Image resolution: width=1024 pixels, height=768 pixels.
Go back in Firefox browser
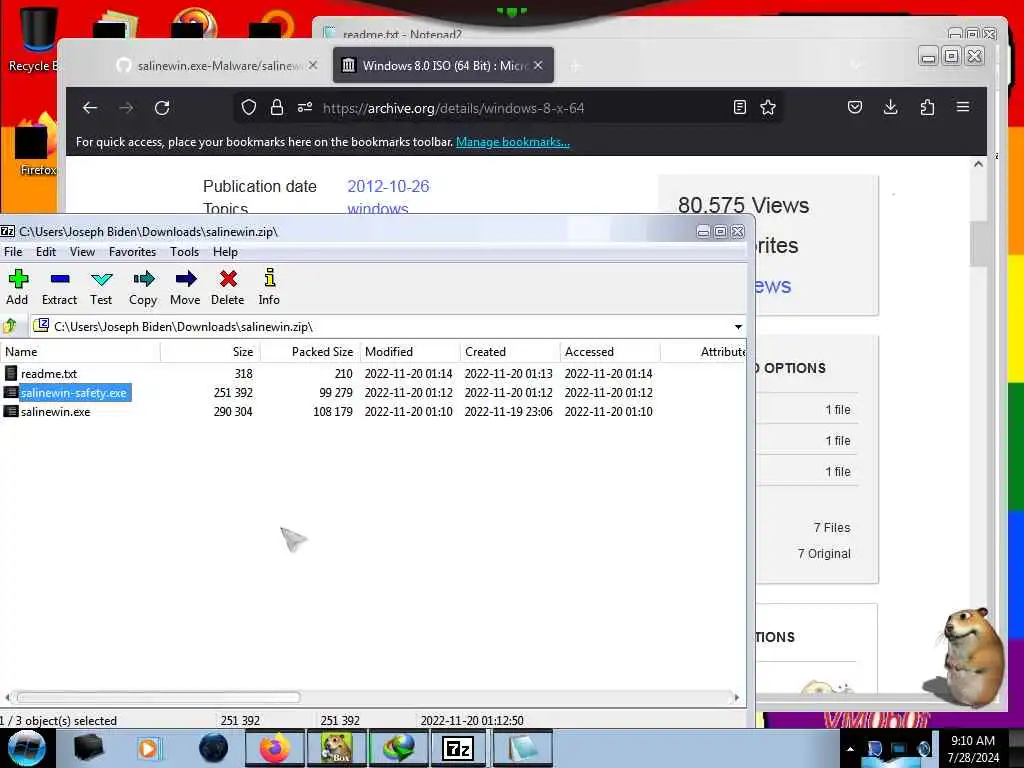pyautogui.click(x=90, y=108)
